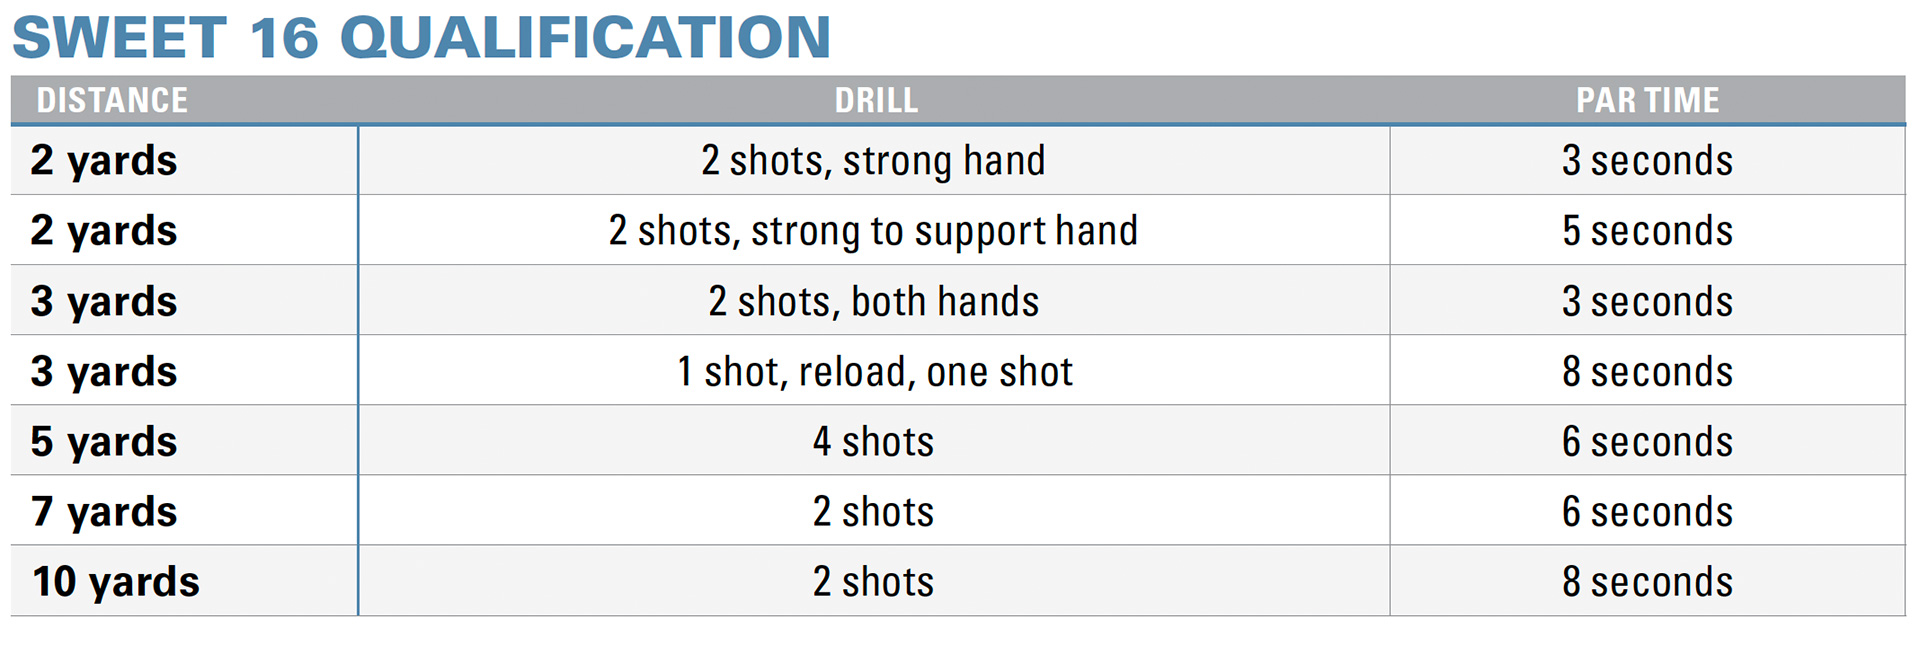Select 6 seconds in the 5 yards row
1920x646 pixels.
click(x=1648, y=441)
